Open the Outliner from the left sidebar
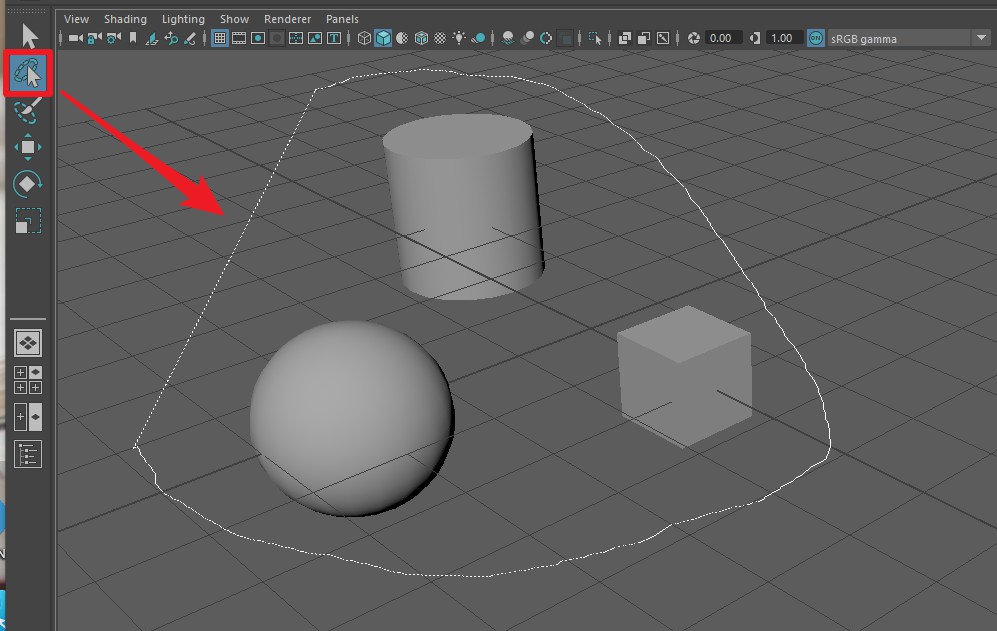Viewport: 997px width, 631px height. 28,454
